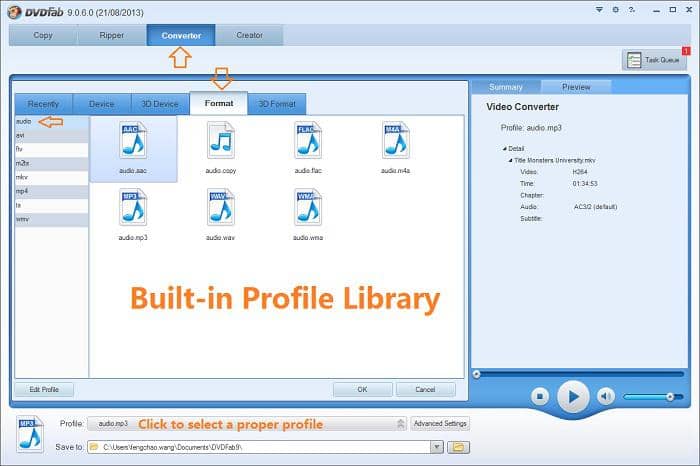The width and height of the screenshot is (700, 466).
Task: Pick the audio.copy profile icon
Action: pos(220,141)
